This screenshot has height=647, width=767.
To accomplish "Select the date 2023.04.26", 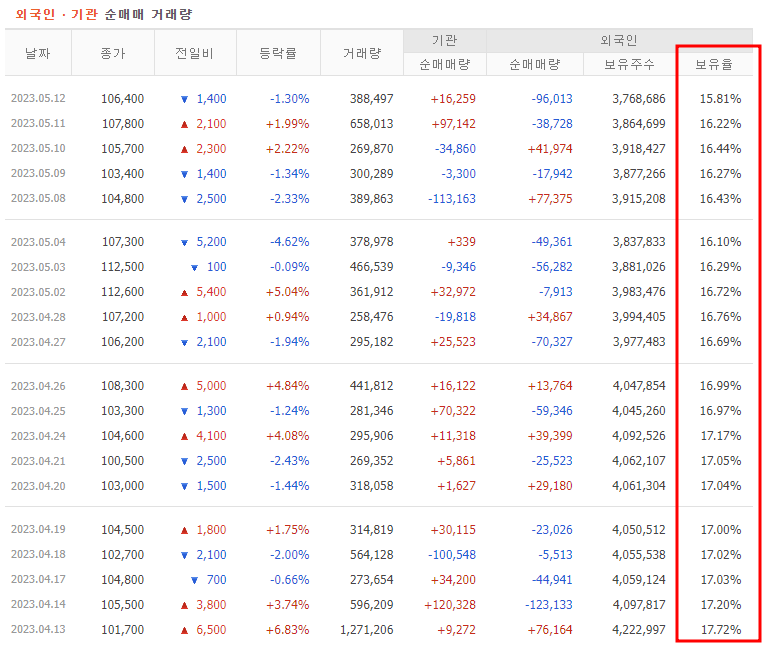I will point(38,386).
